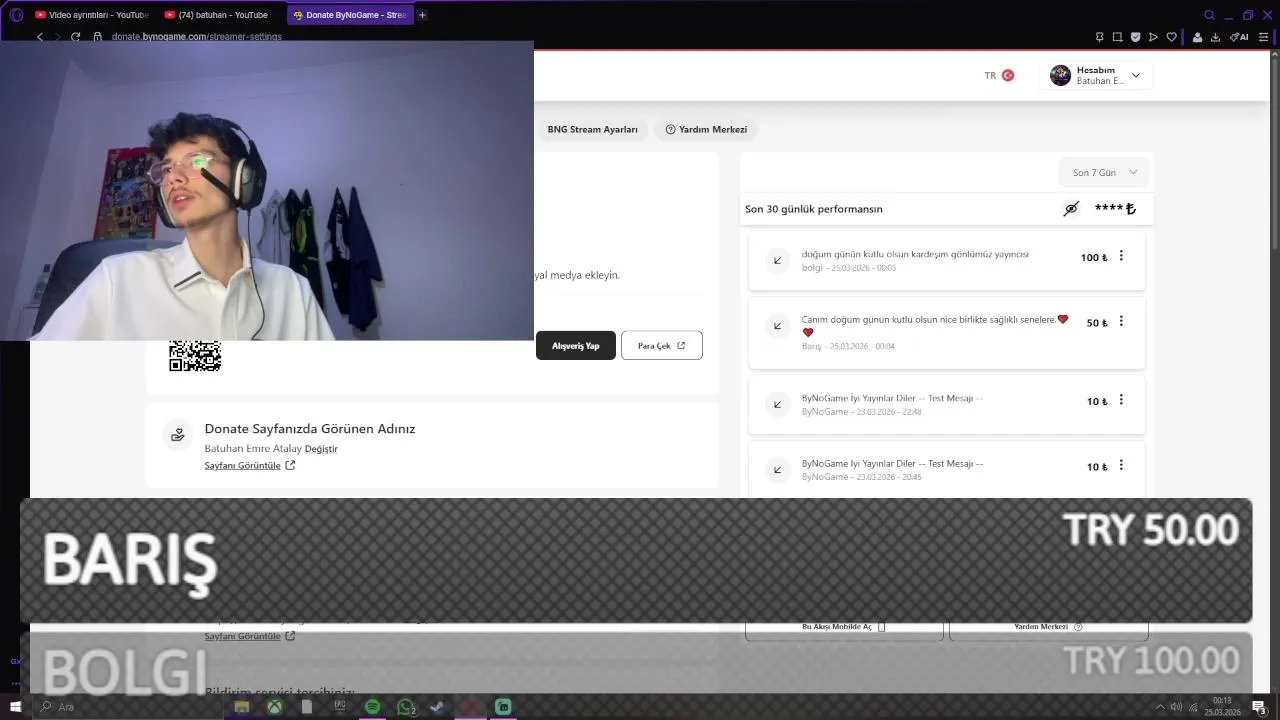Reload the current page
1280x720 pixels.
(75, 37)
